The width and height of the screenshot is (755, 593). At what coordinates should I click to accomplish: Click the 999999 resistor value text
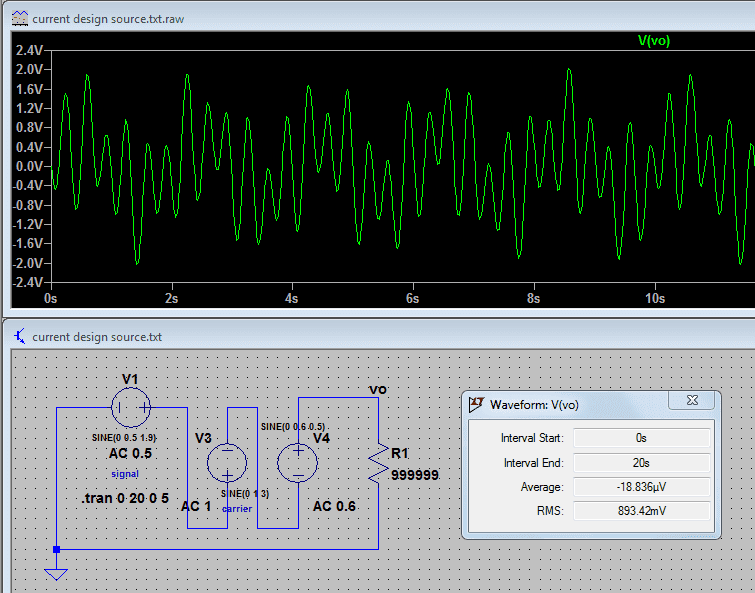(415, 475)
